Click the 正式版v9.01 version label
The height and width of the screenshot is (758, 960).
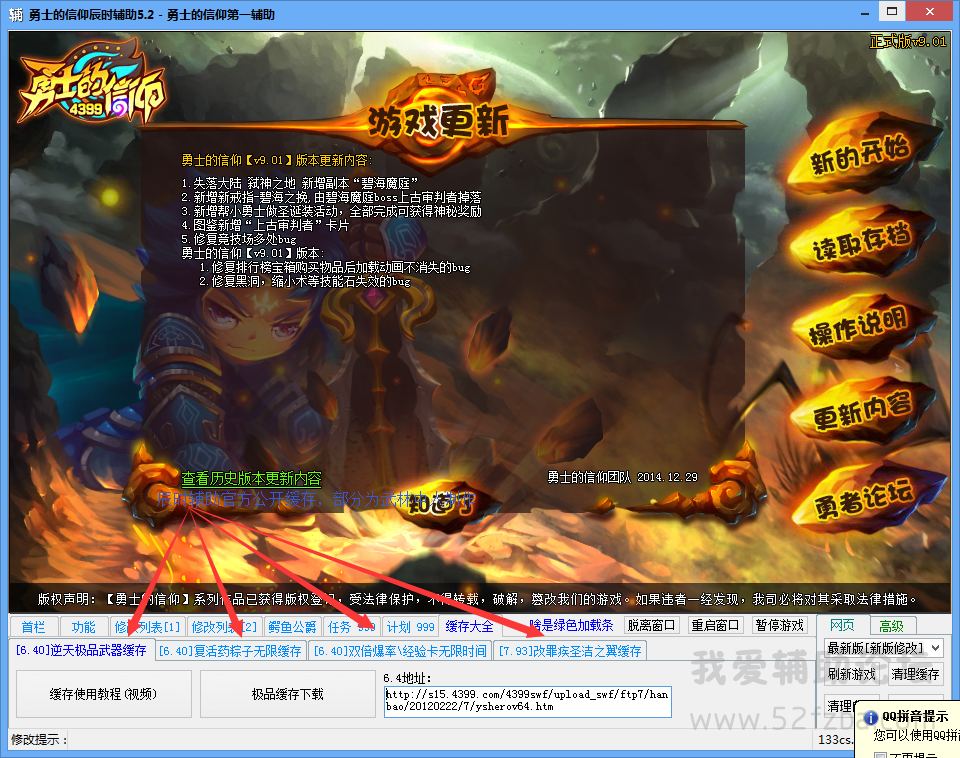[908, 41]
